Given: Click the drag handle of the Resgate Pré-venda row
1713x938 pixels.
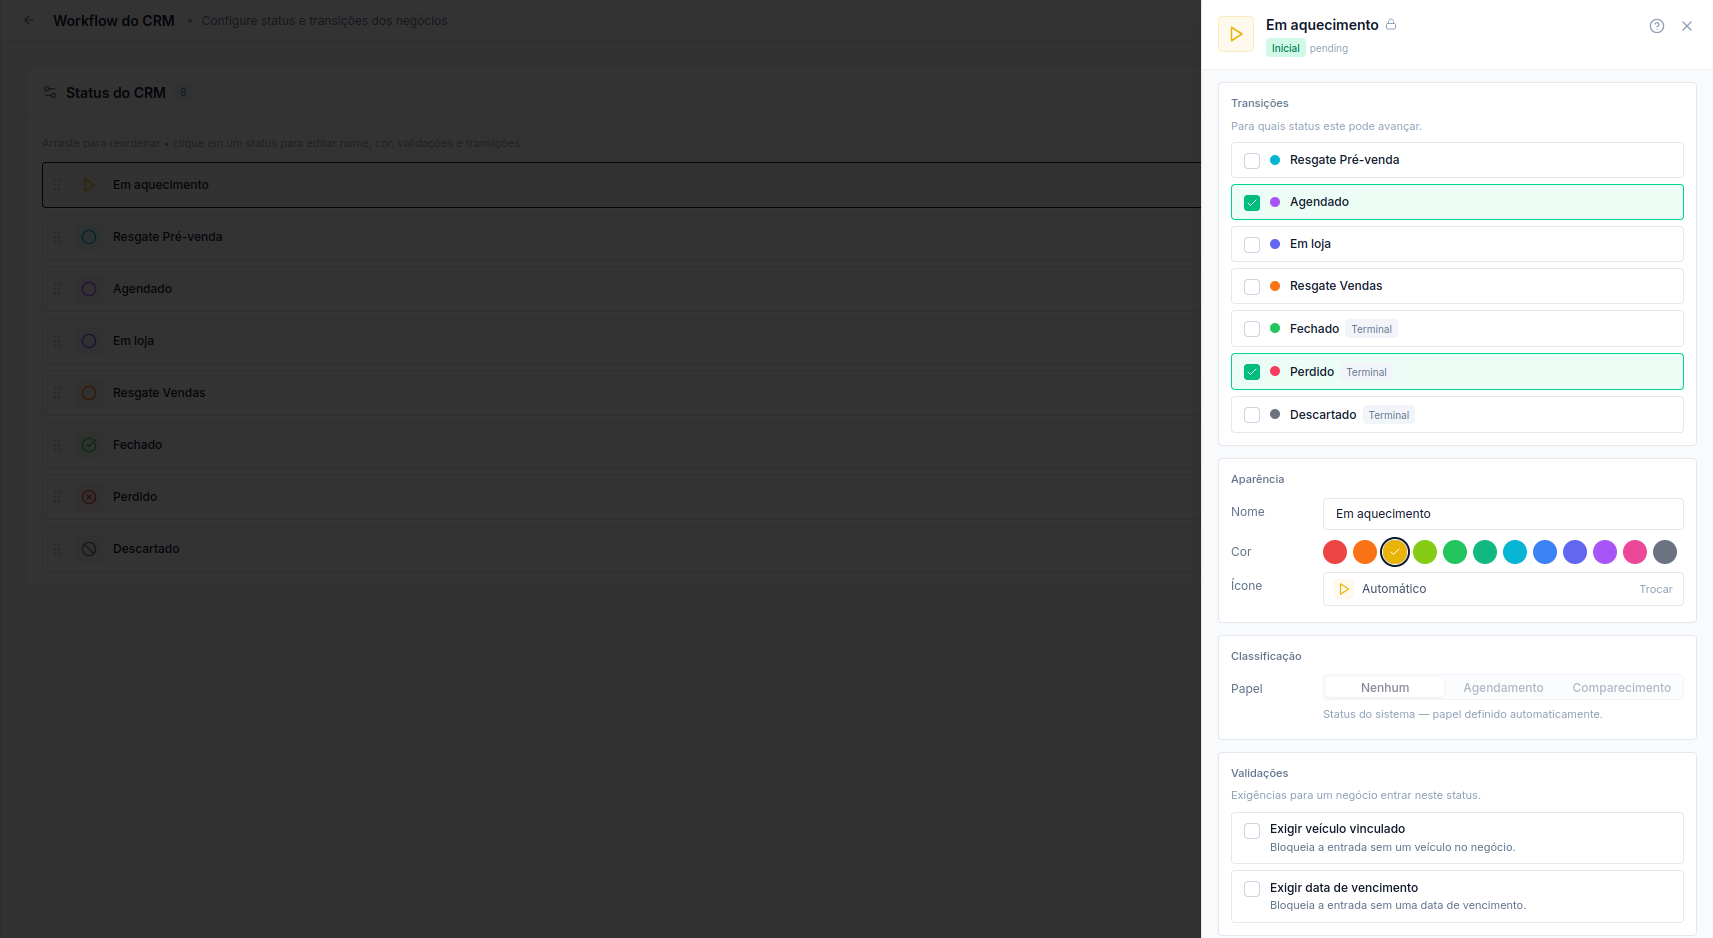Looking at the screenshot, I should point(57,237).
